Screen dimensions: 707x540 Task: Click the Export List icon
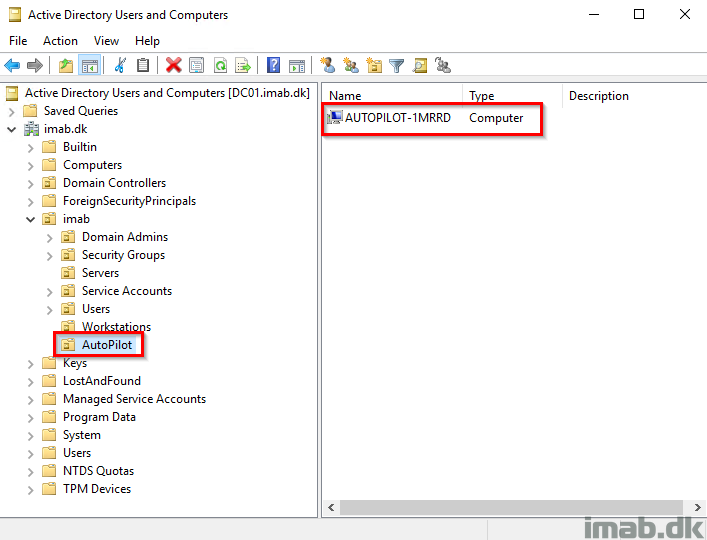(243, 66)
